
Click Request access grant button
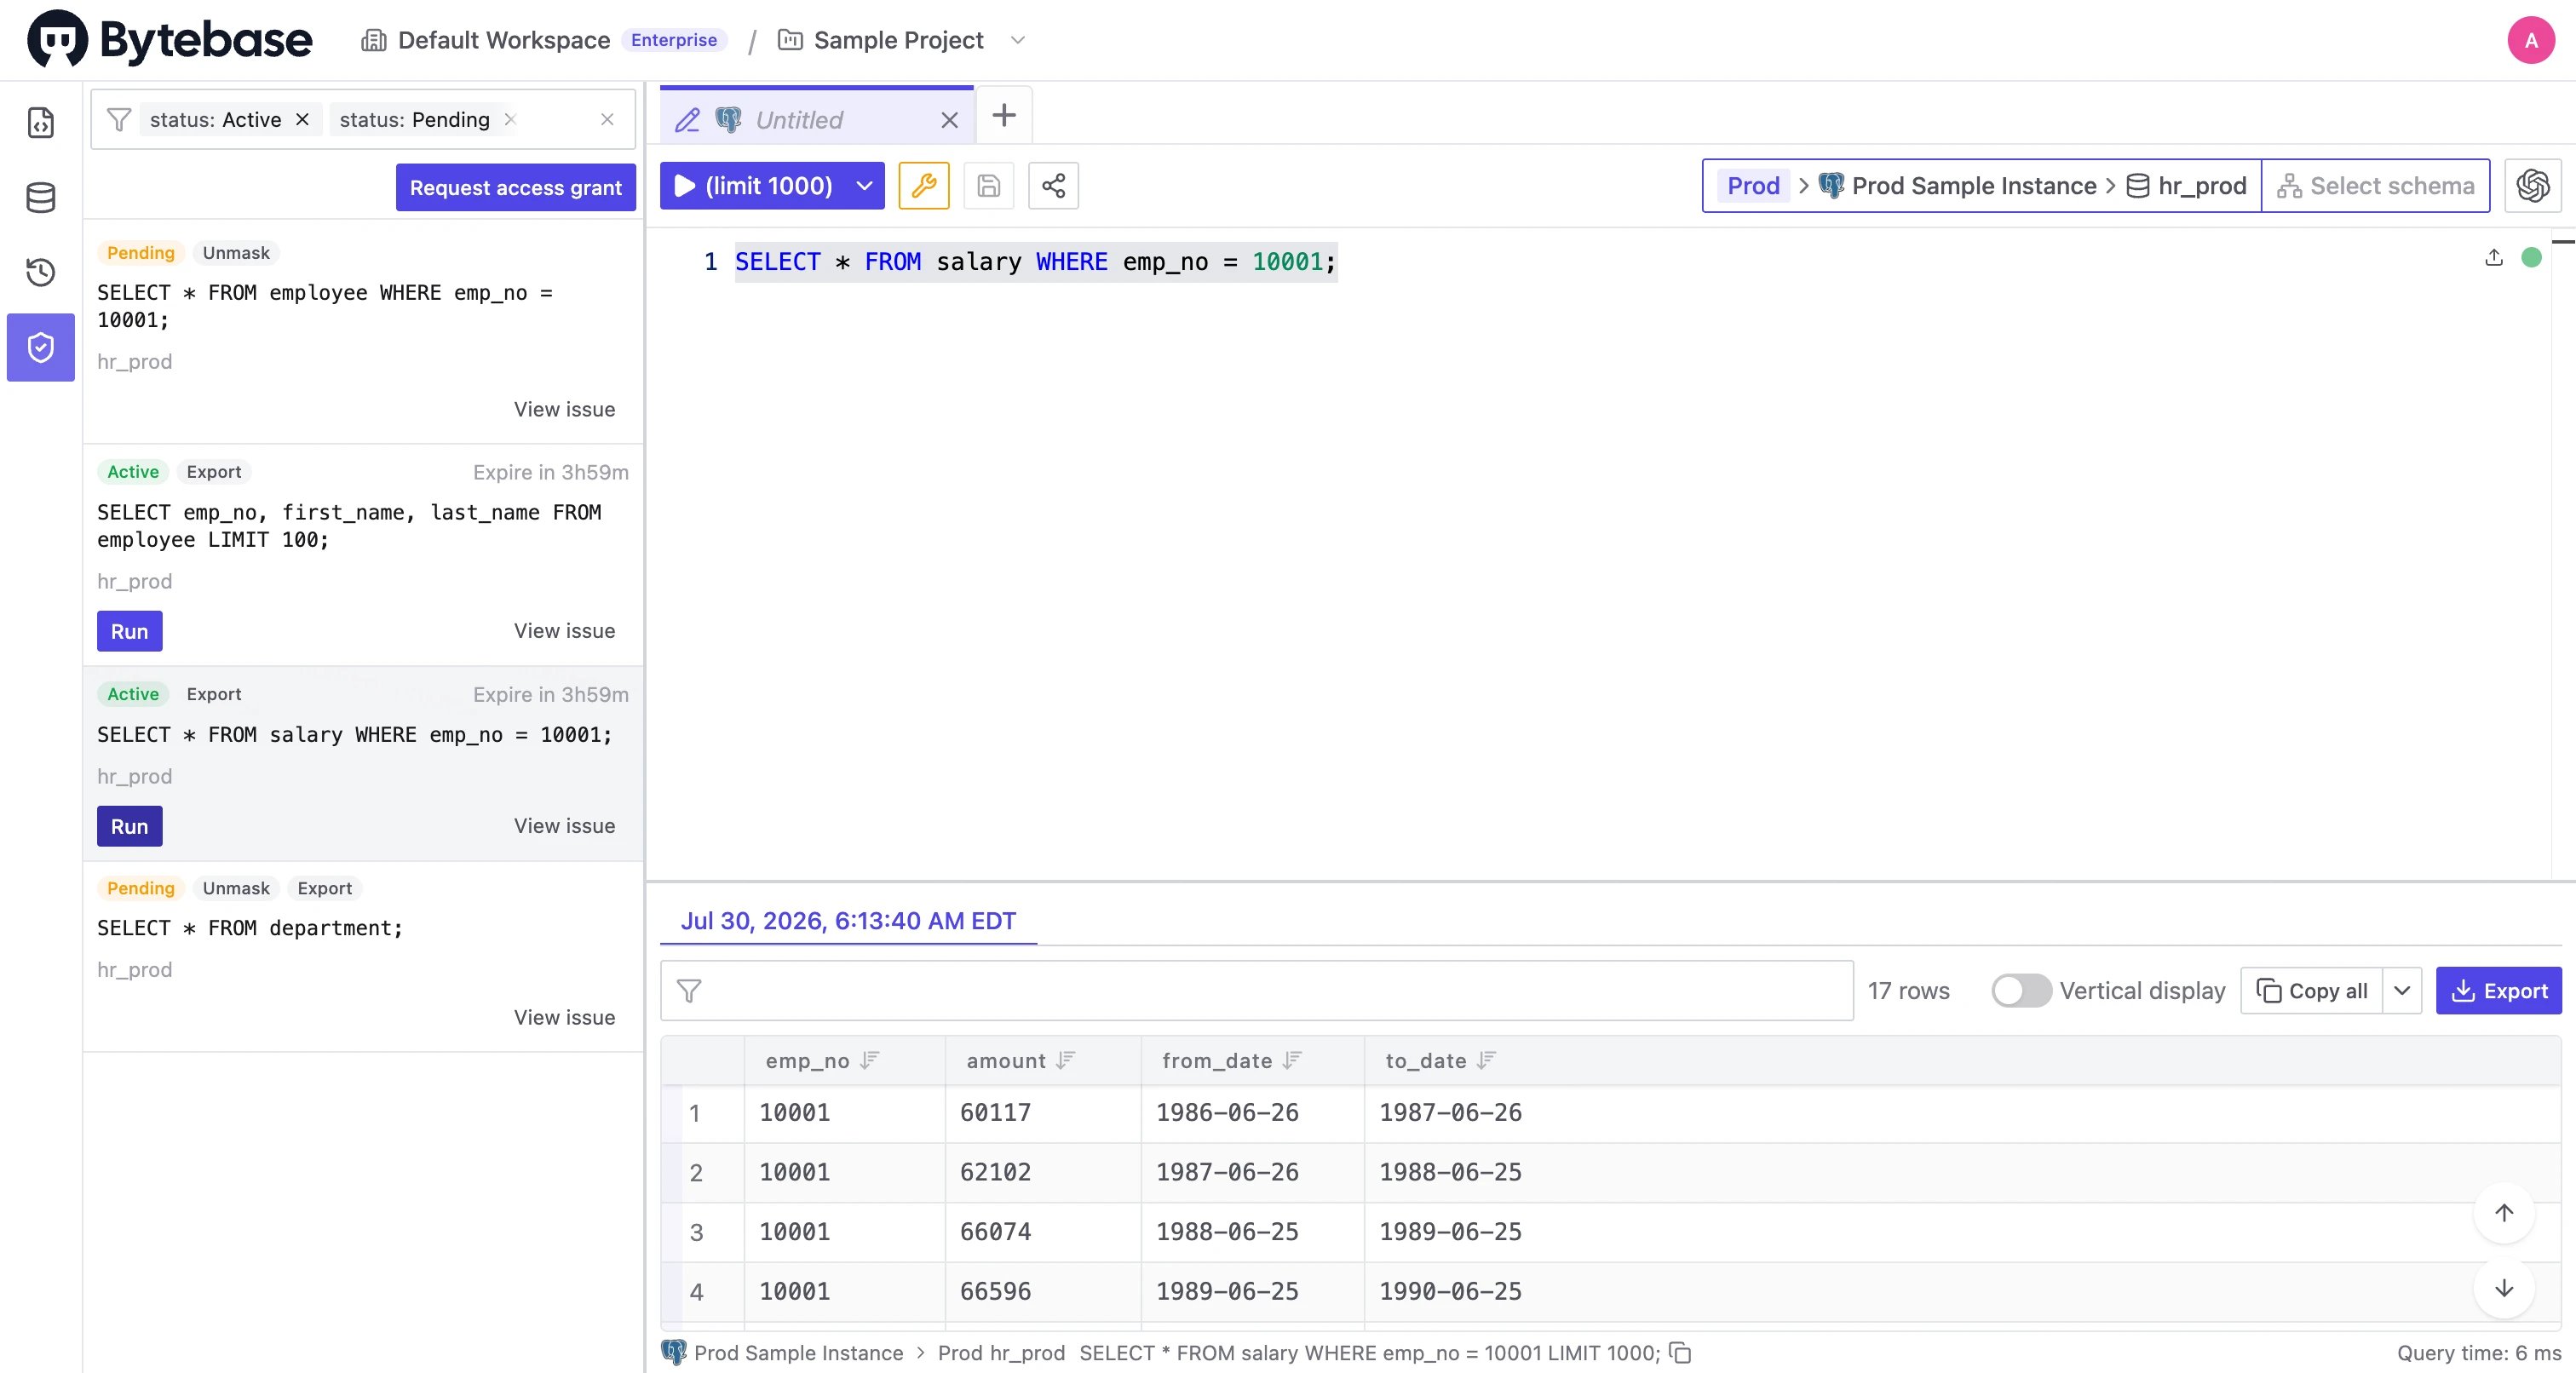pos(516,188)
